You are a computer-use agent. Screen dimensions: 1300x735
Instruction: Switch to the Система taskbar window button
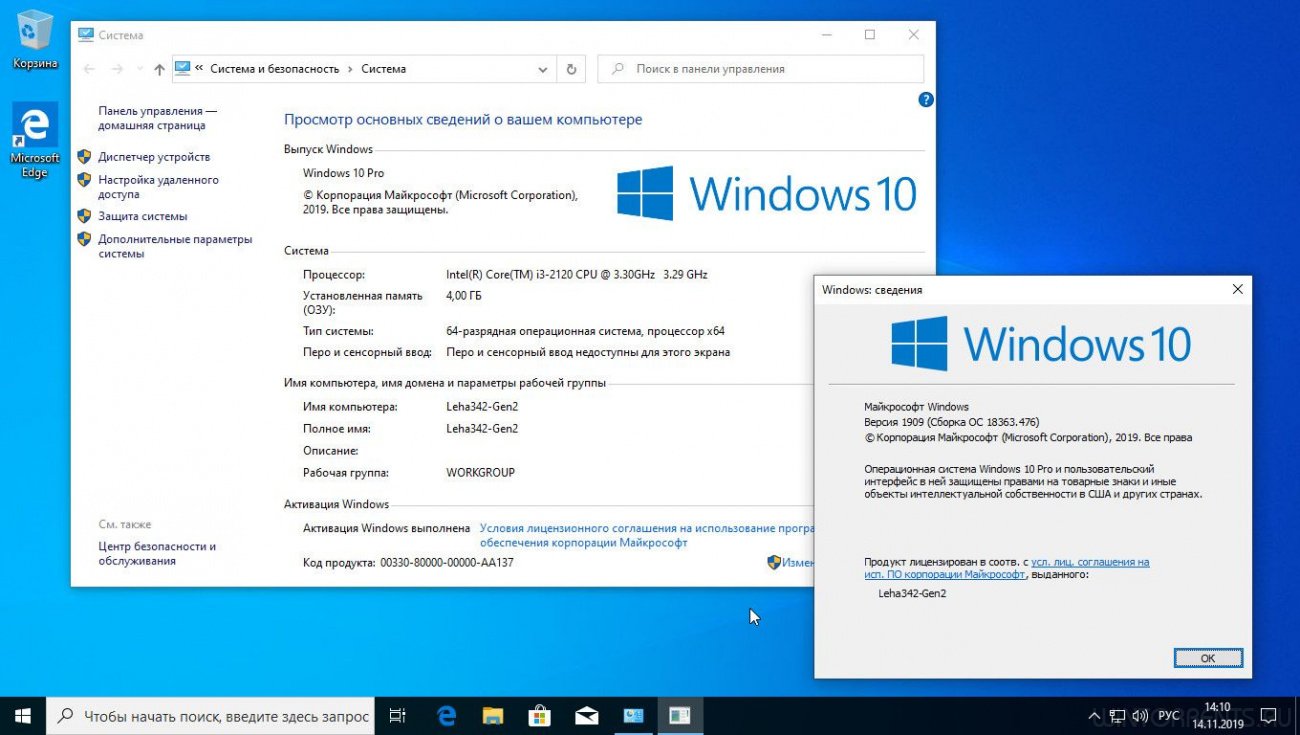633,716
